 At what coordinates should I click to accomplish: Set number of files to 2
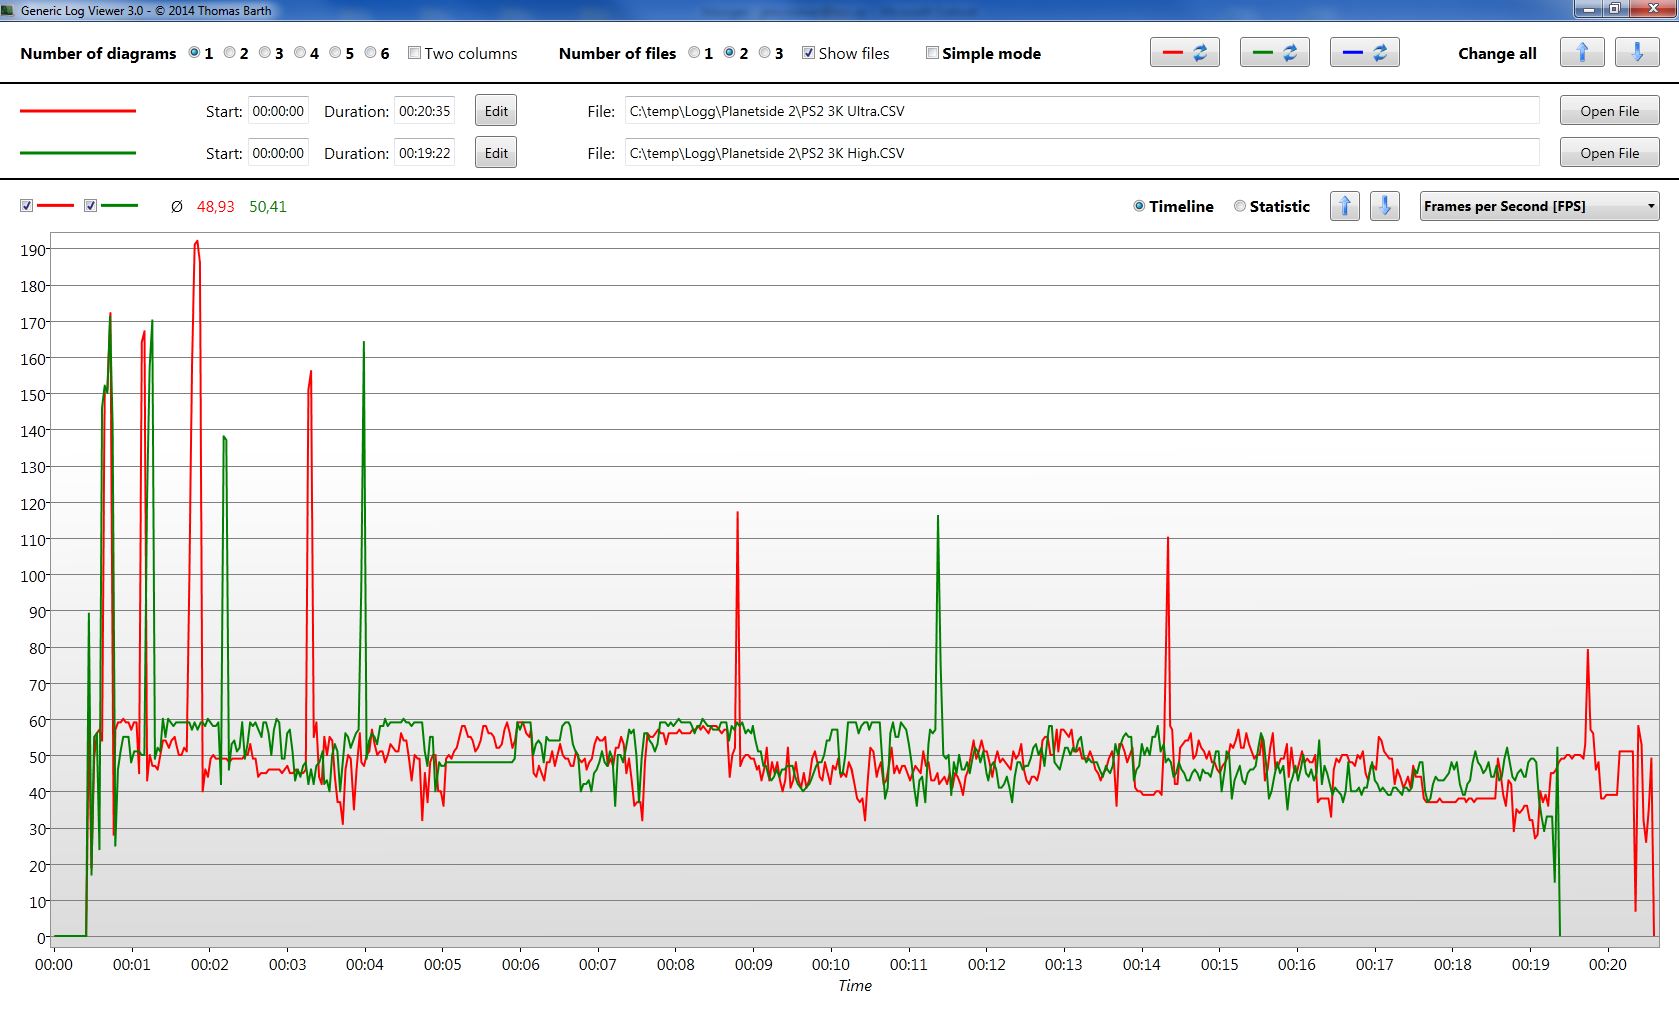coord(729,53)
